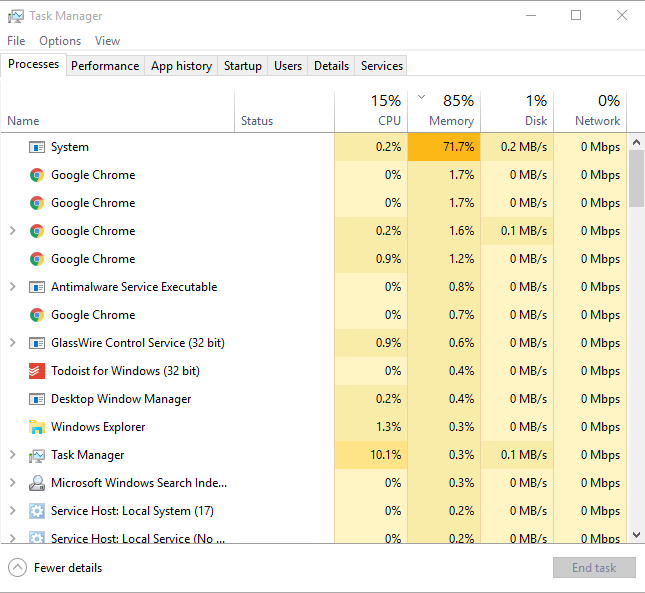Collapse view with Fewer details arrow
Screen dimensions: 645x593
17,568
